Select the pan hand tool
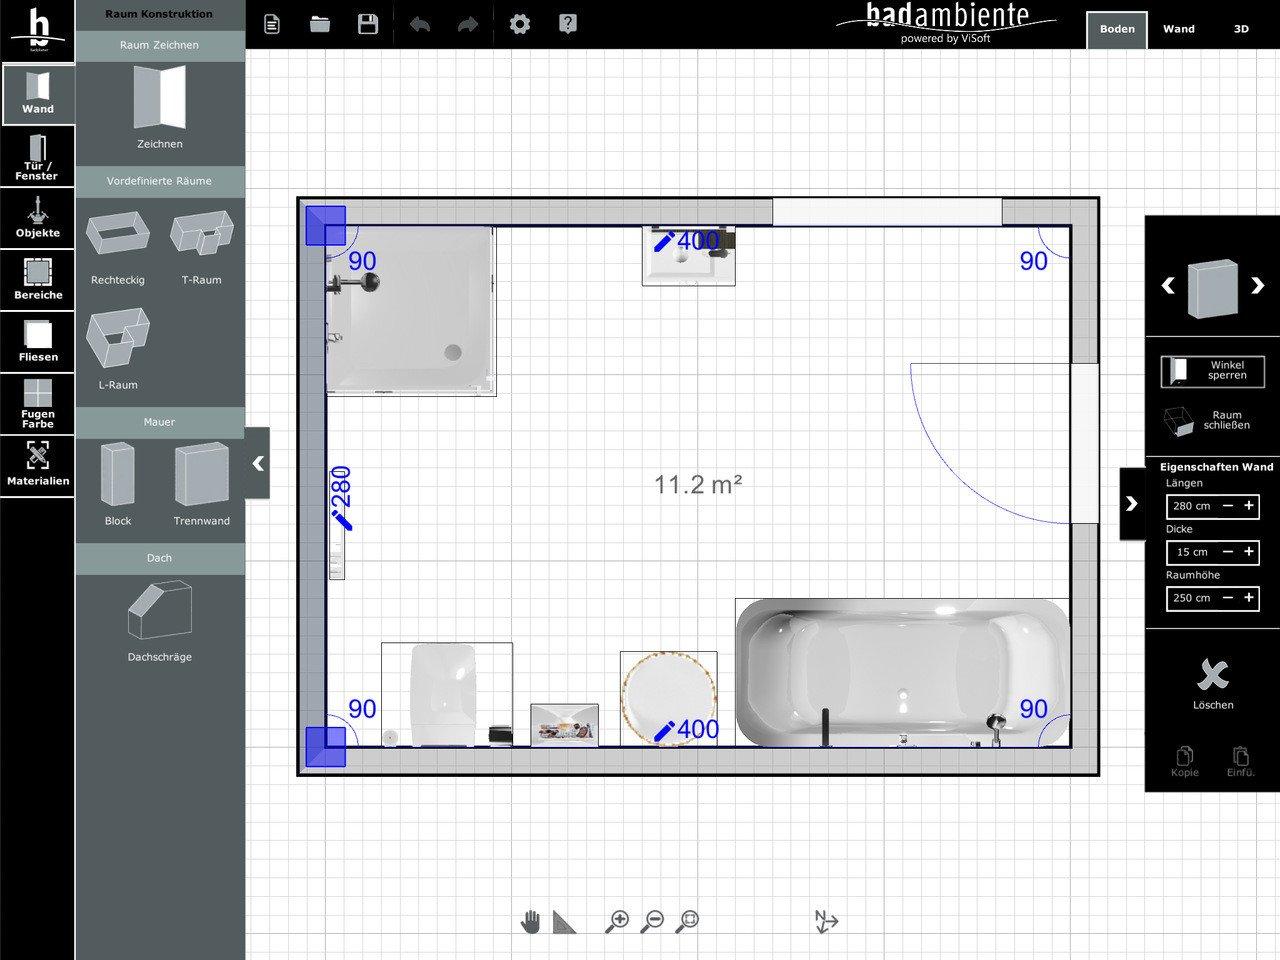Image resolution: width=1280 pixels, height=960 pixels. tap(530, 921)
